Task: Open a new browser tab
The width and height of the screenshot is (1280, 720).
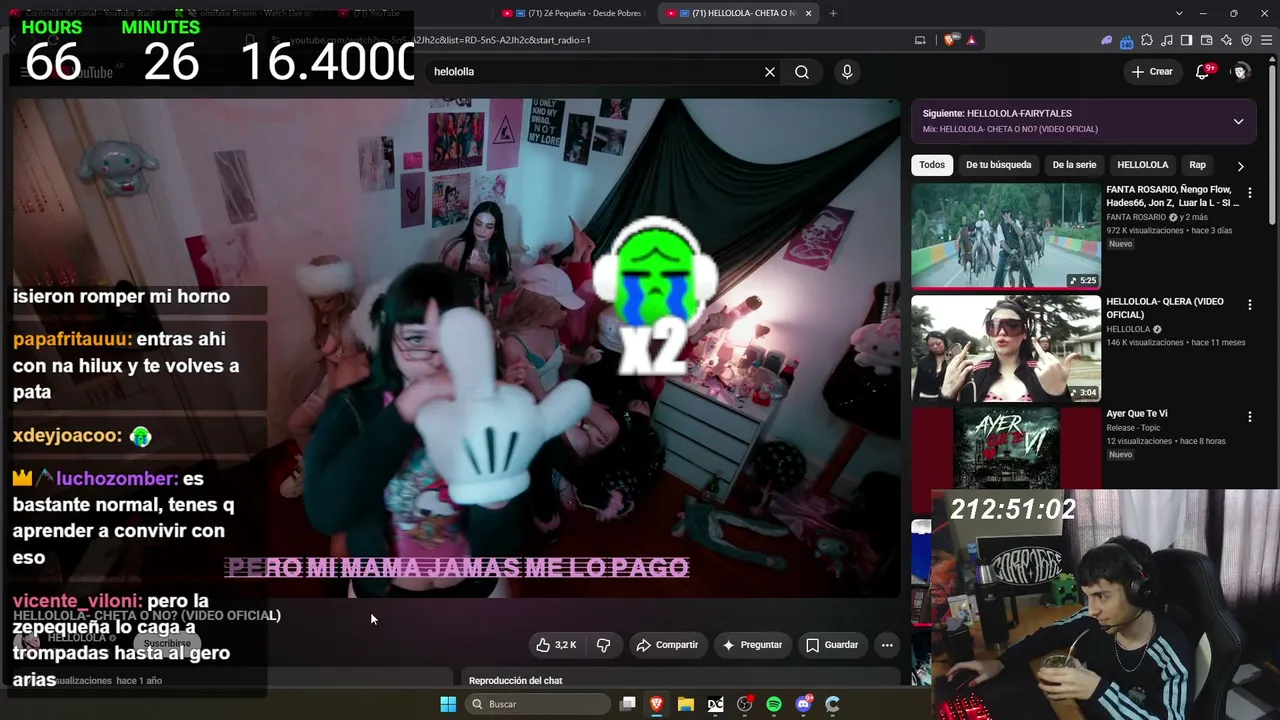Action: [833, 13]
